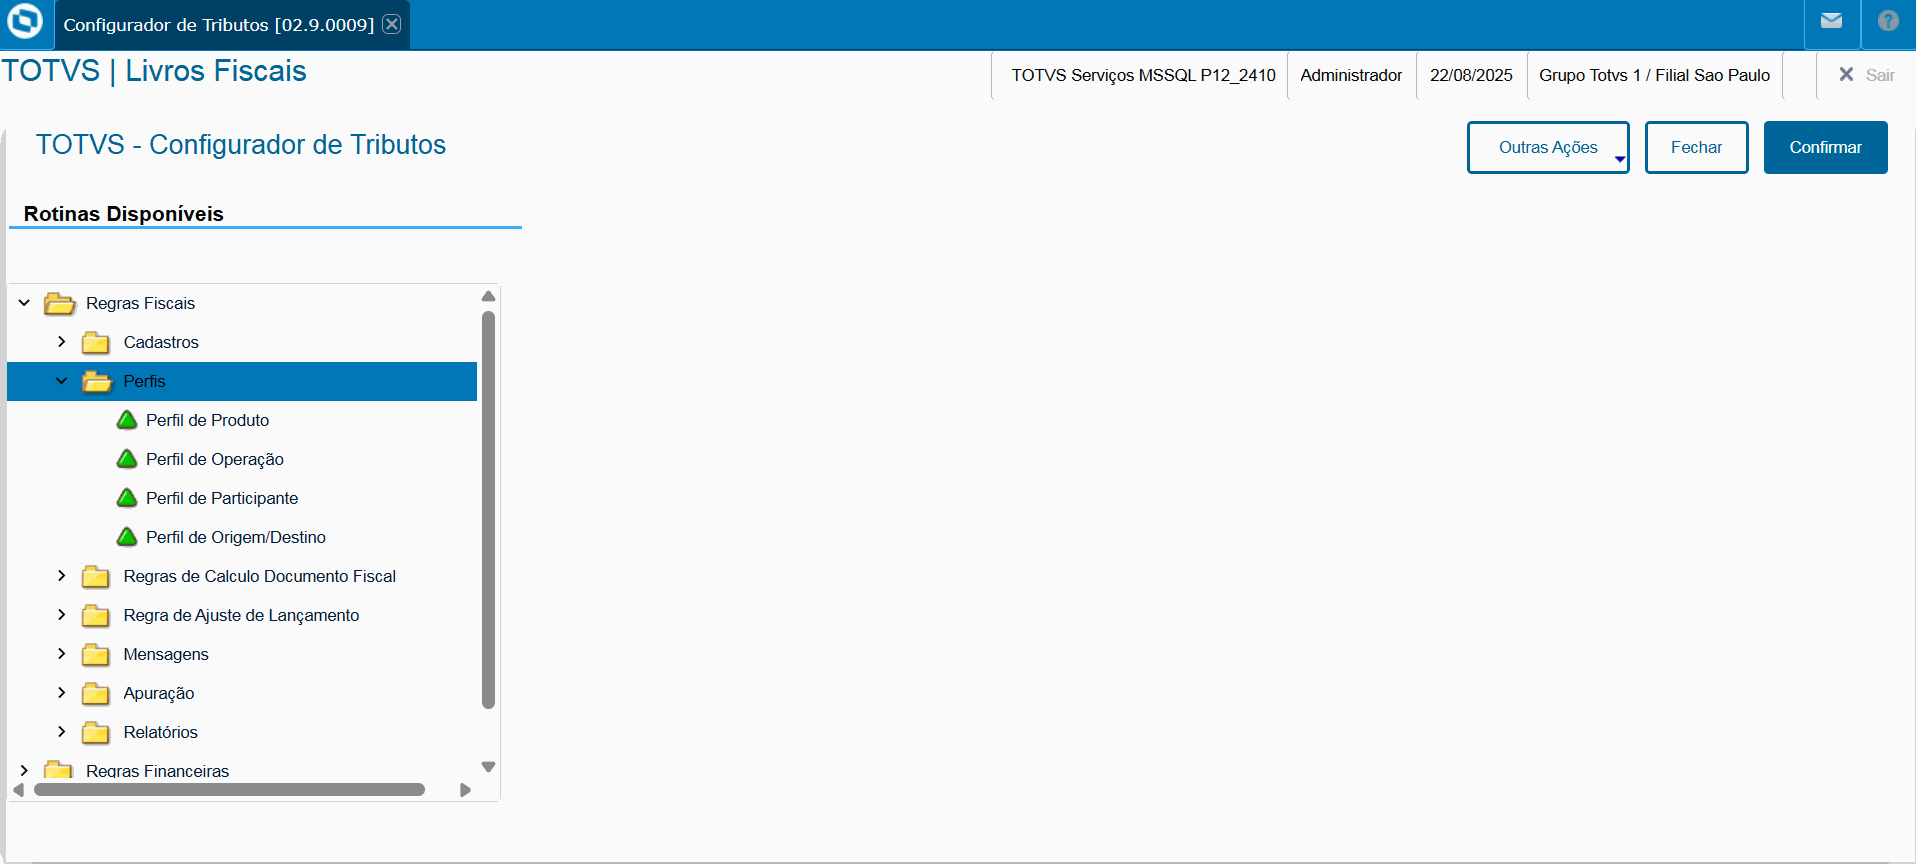The width and height of the screenshot is (1916, 864).
Task: Select the Regras Fiscais tree label
Action: 140,303
